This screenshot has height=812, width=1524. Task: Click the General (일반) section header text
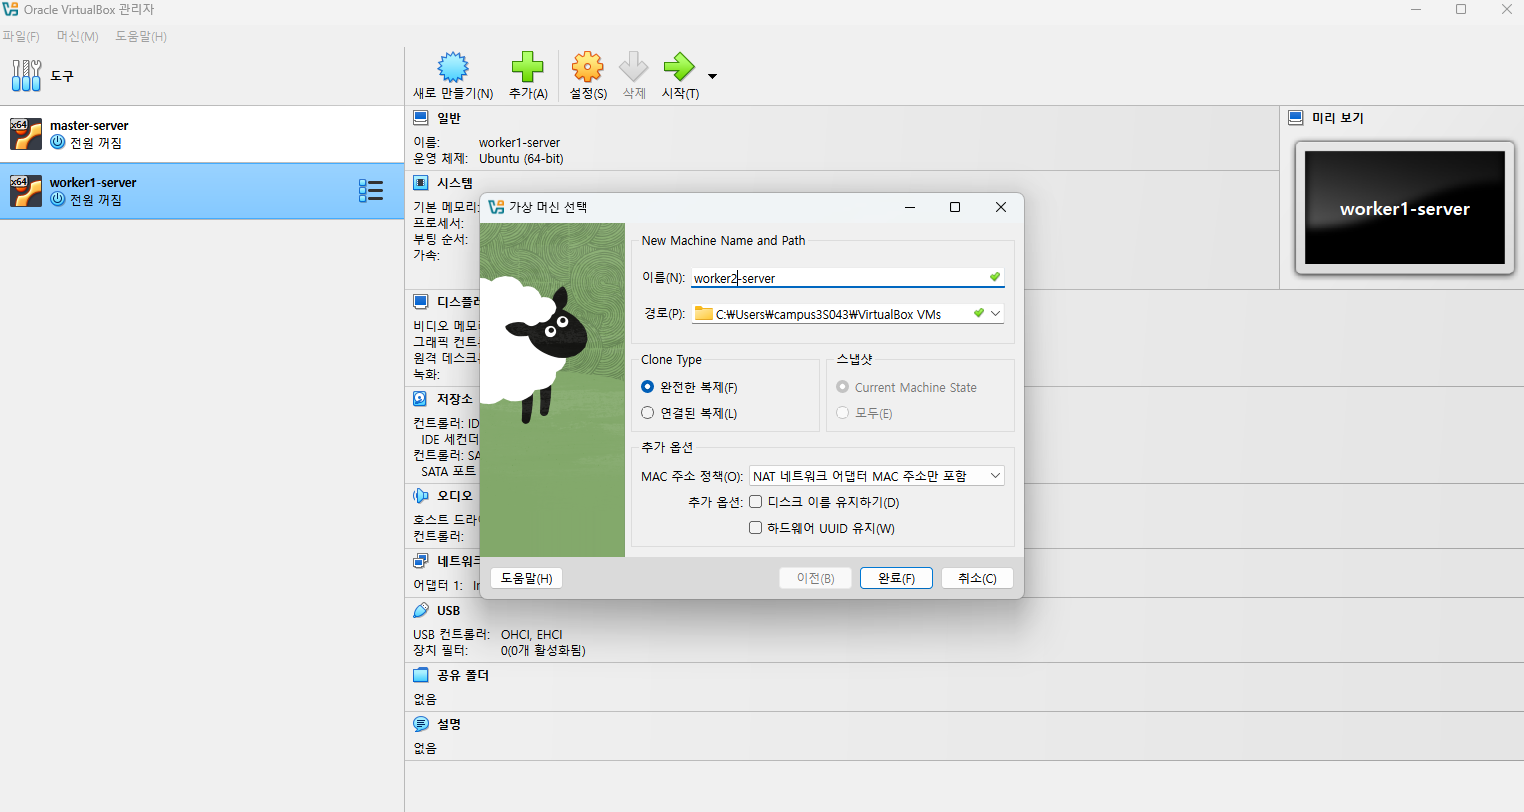pyautogui.click(x=449, y=118)
